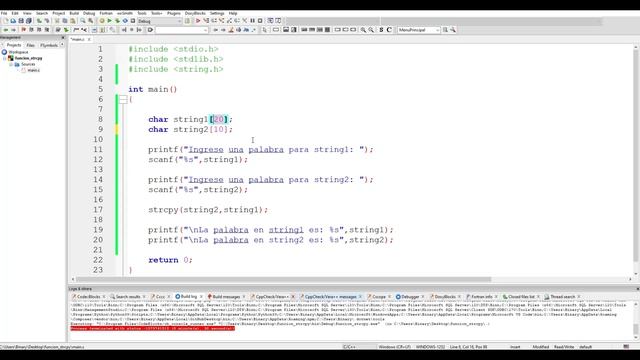Click line number 22 in the margin
Image resolution: width=640 pixels, height=360 pixels.
click(98, 260)
